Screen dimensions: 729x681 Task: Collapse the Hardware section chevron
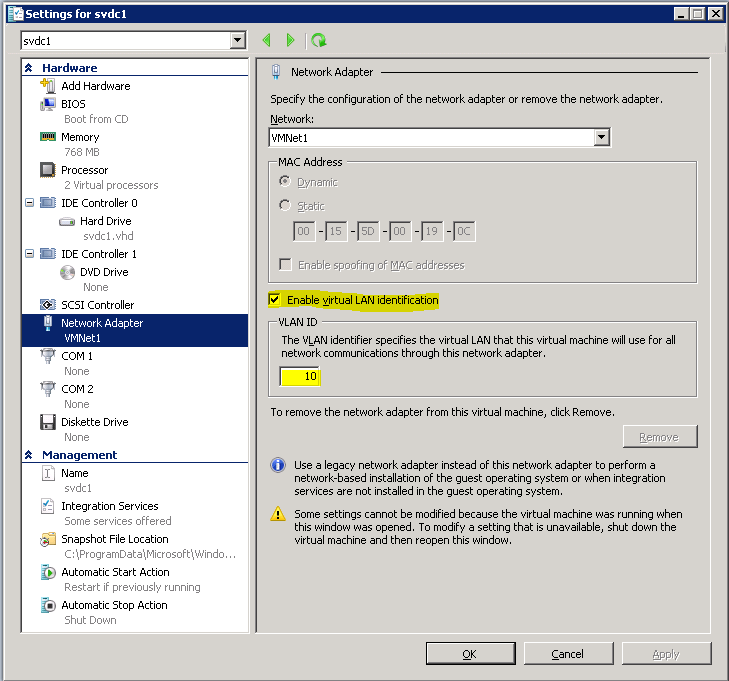tap(28, 68)
